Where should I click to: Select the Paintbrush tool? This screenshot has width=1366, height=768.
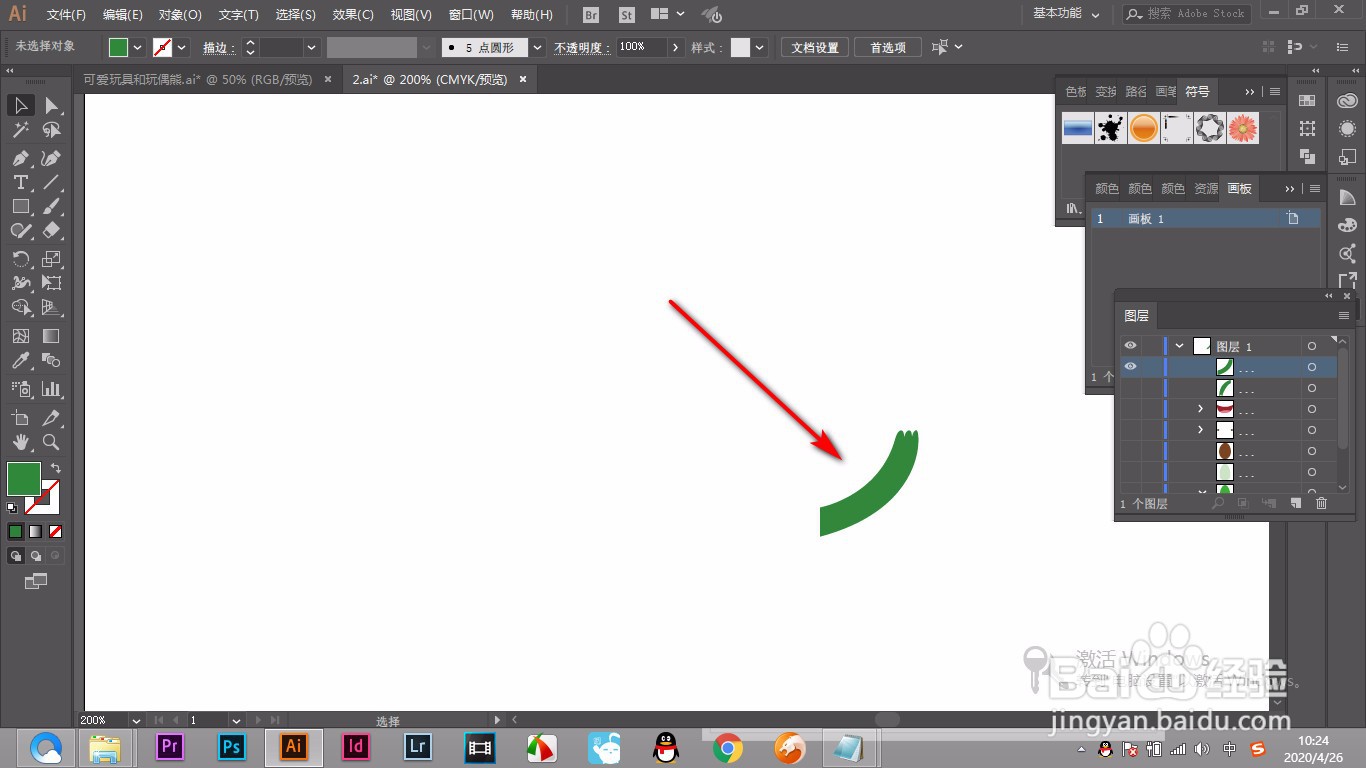click(51, 206)
